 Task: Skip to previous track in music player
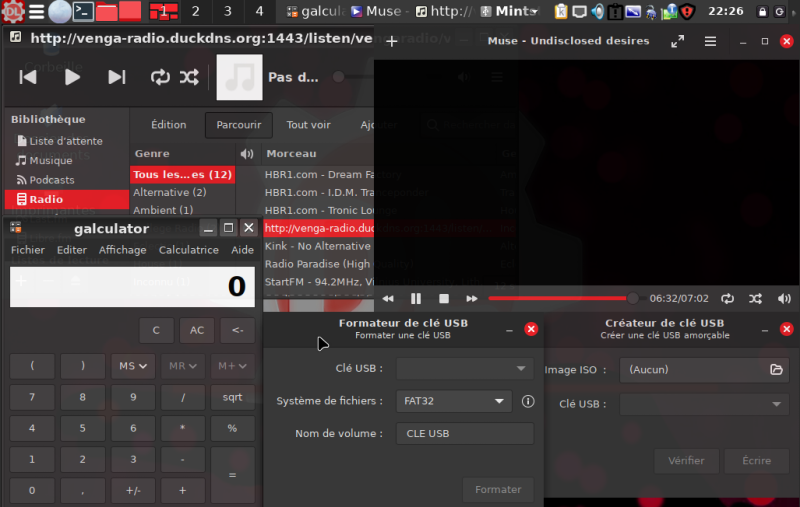pyautogui.click(x=28, y=77)
